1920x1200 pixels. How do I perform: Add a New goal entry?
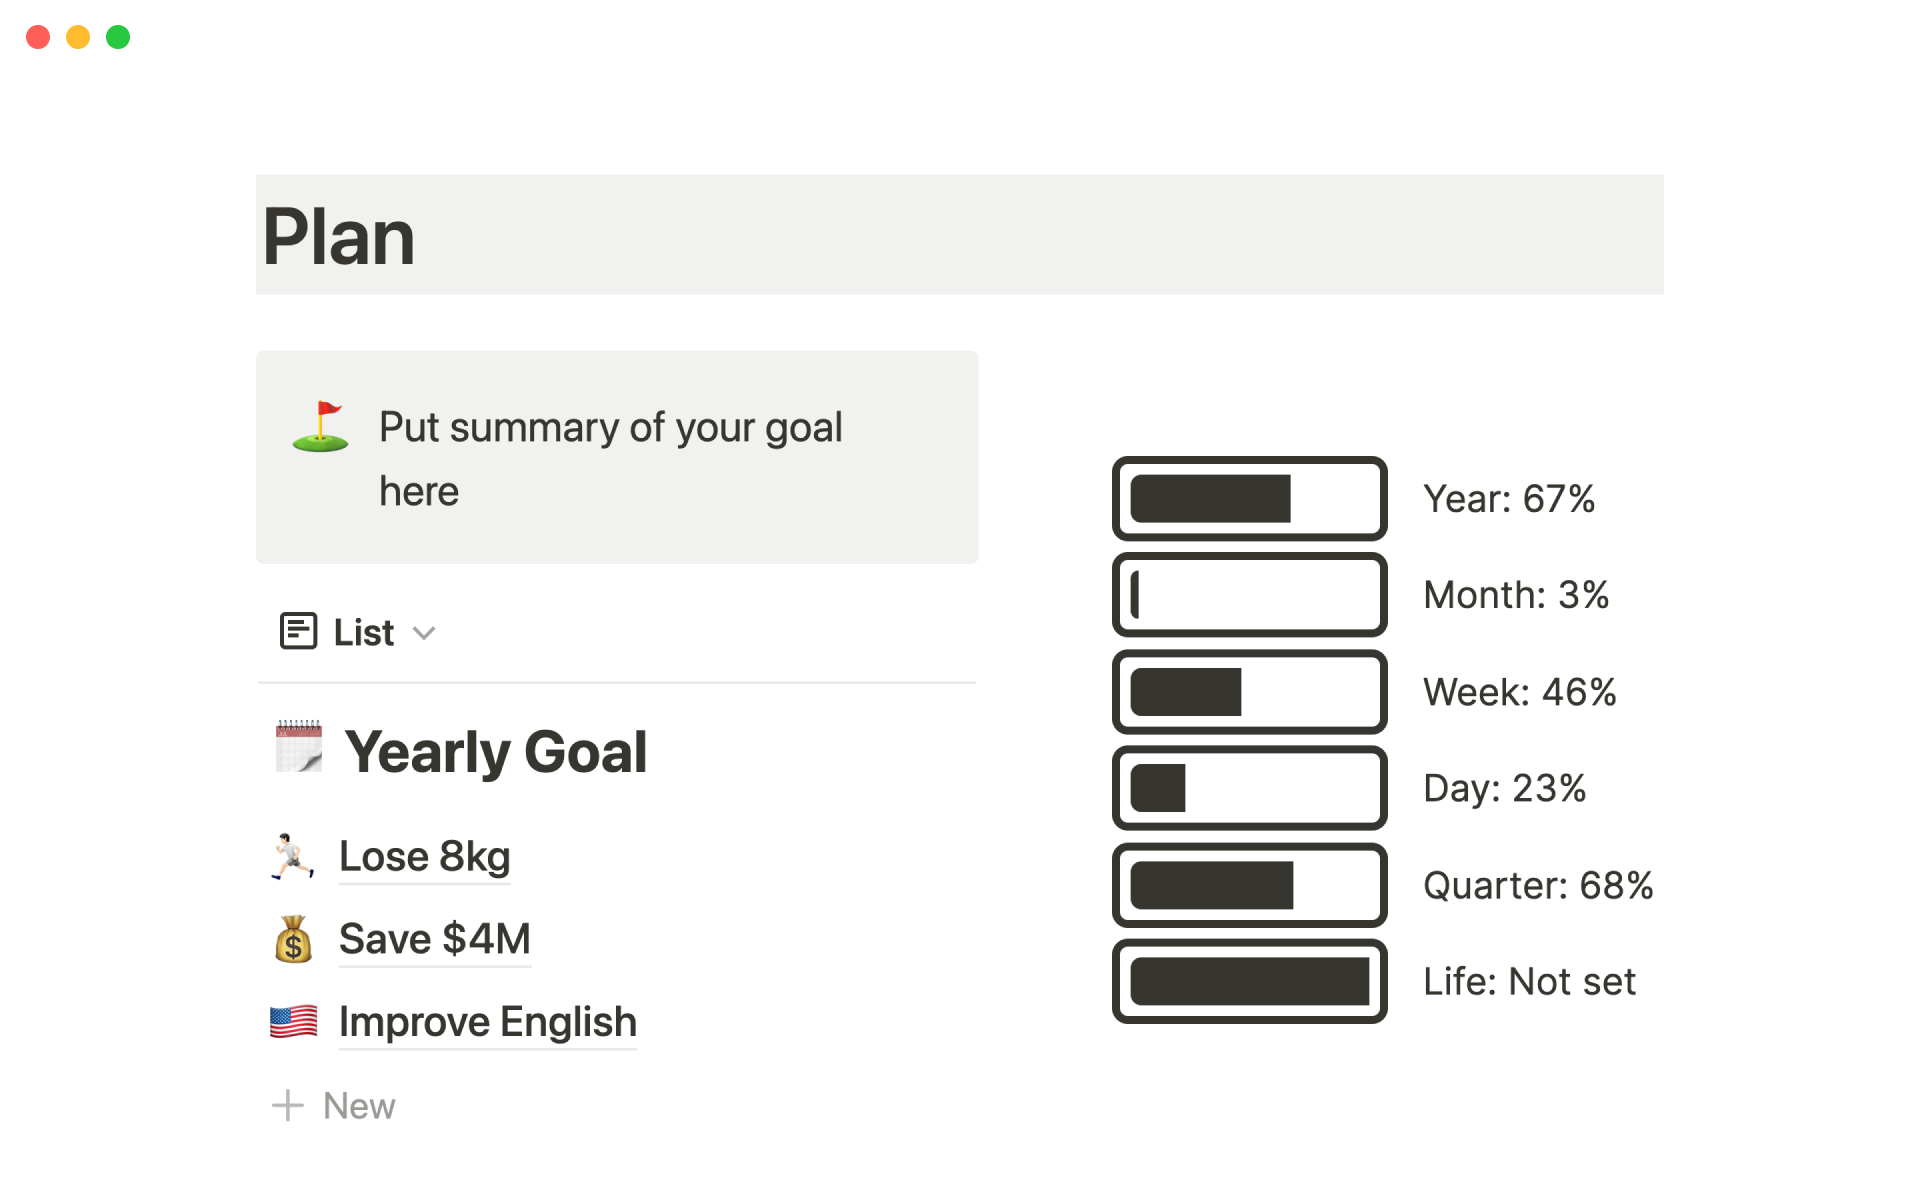[x=359, y=1106]
